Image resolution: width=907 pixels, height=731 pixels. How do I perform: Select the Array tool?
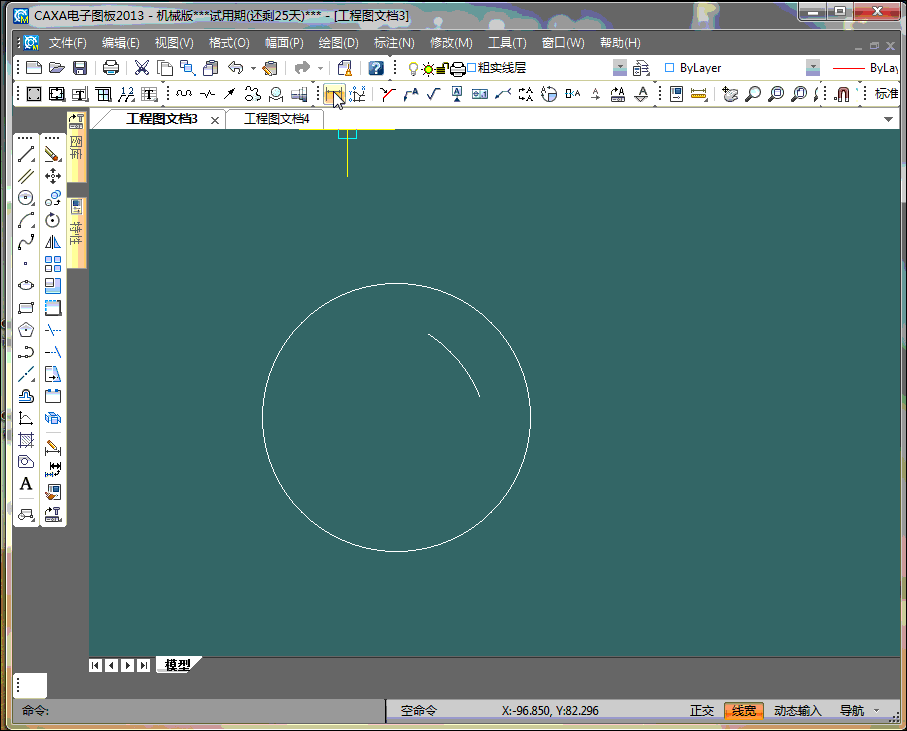coord(53,264)
